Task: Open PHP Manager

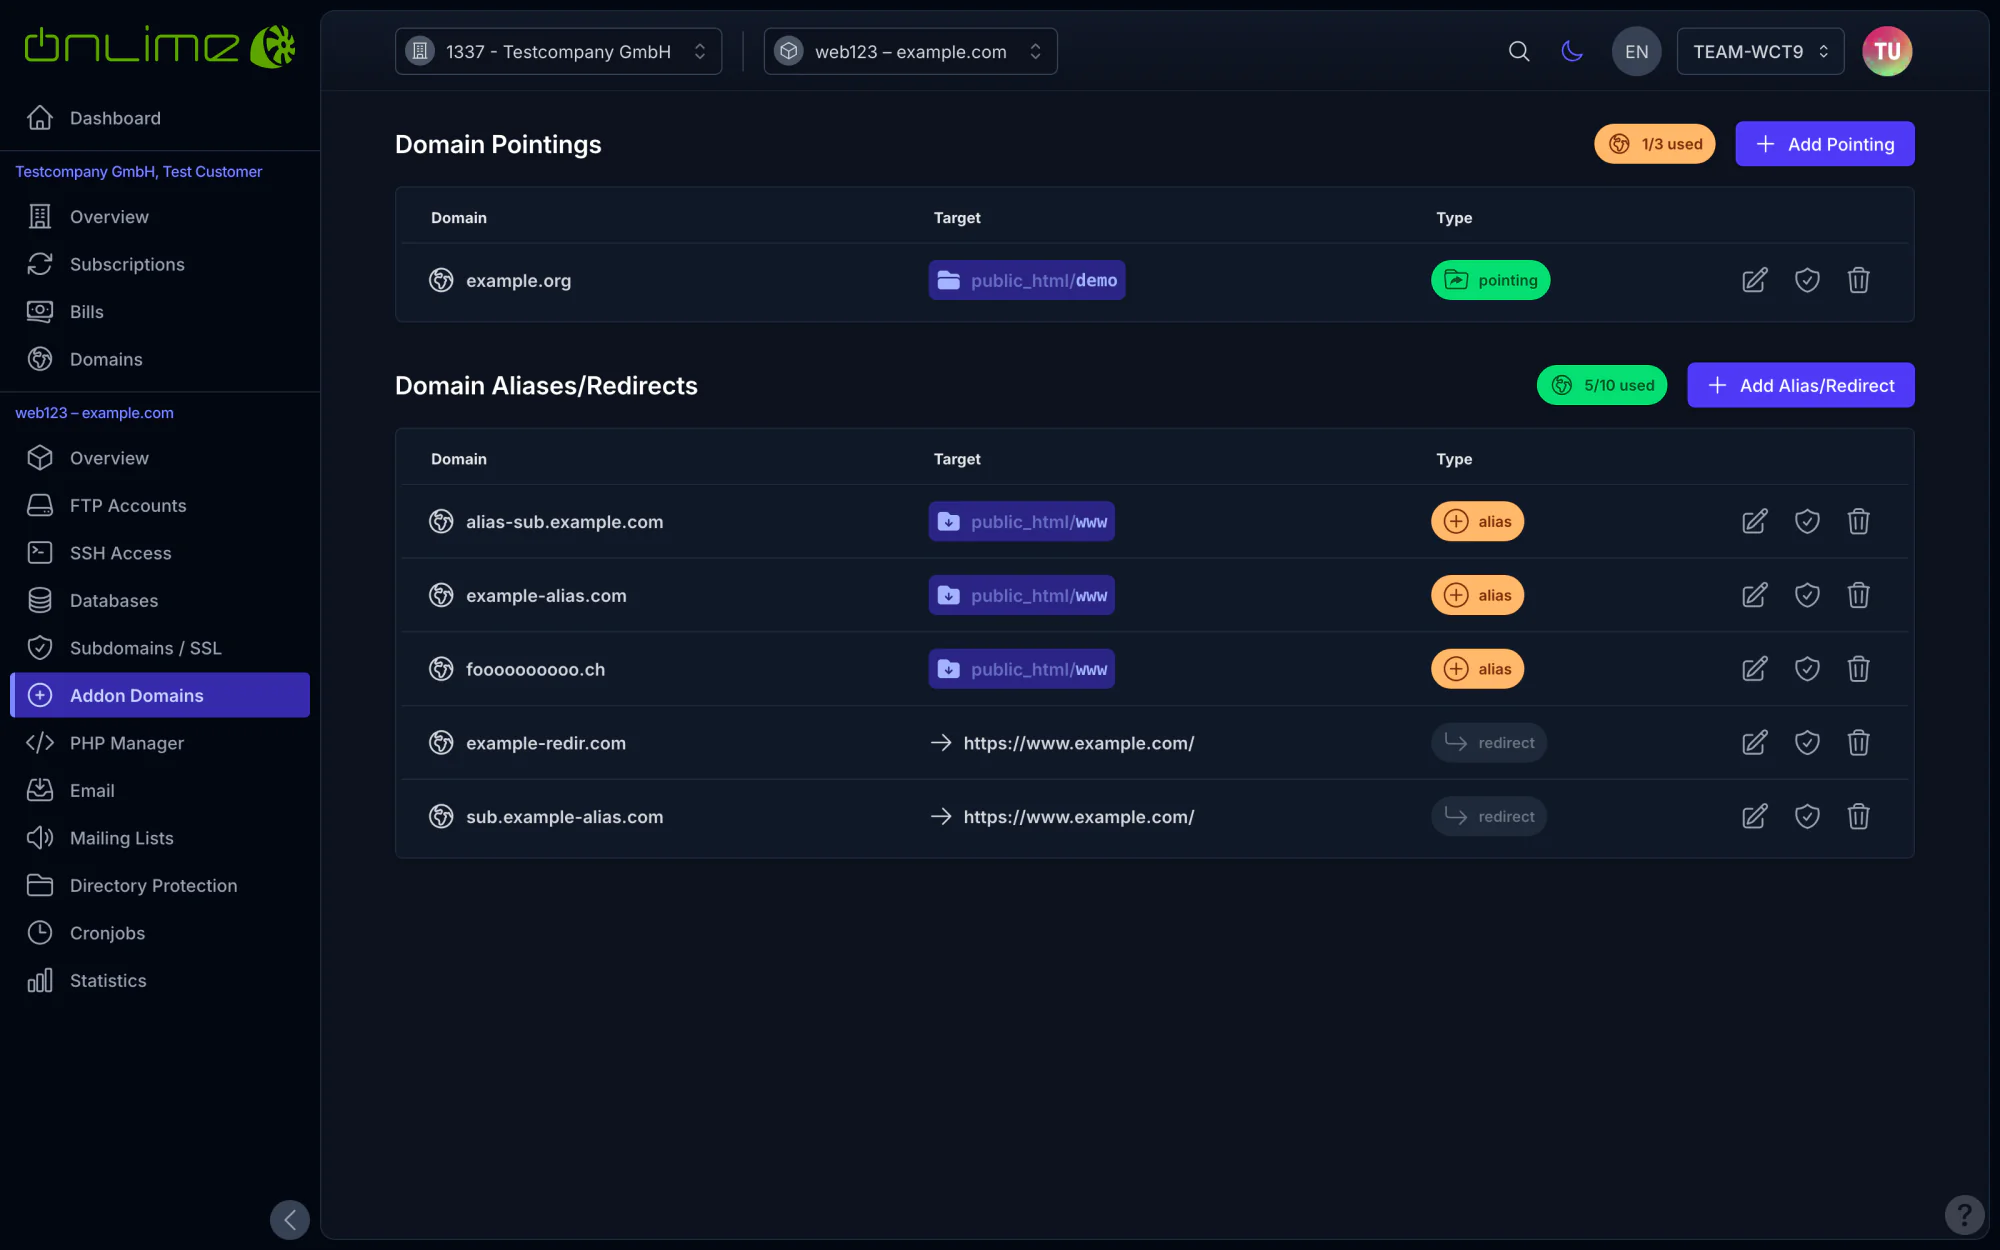Action: pos(160,743)
